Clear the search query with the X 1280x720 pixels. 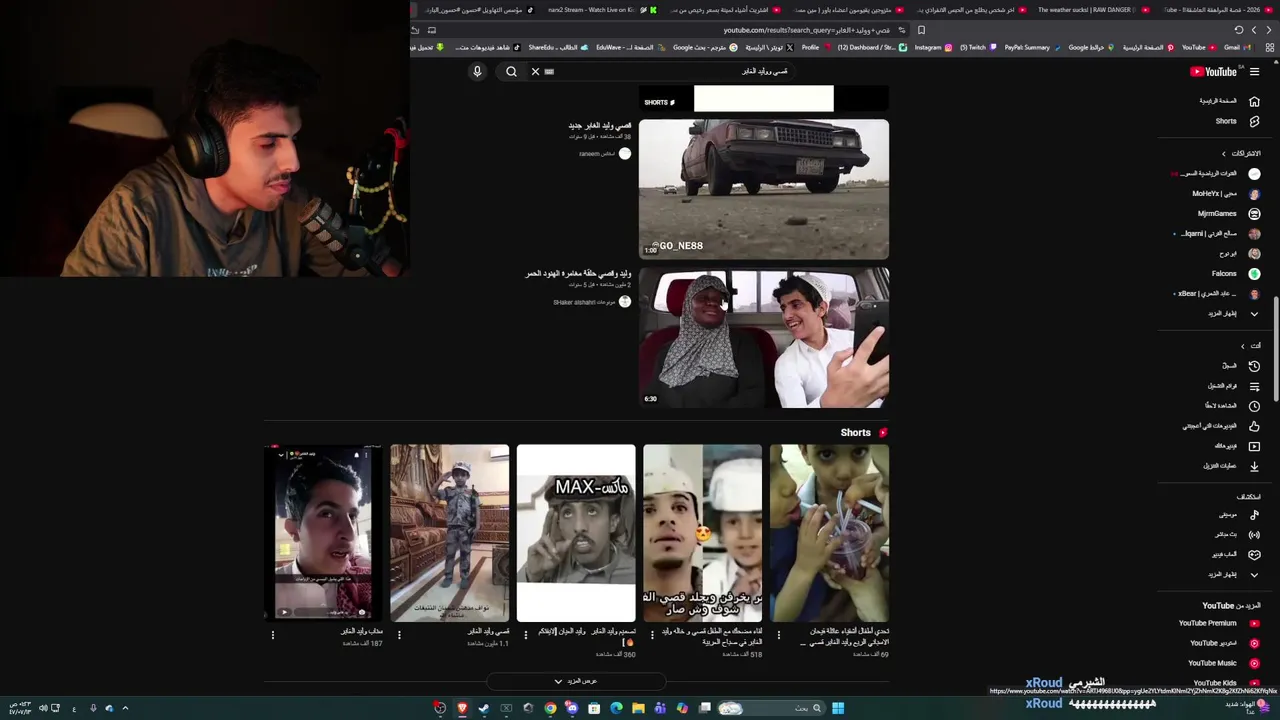[535, 71]
